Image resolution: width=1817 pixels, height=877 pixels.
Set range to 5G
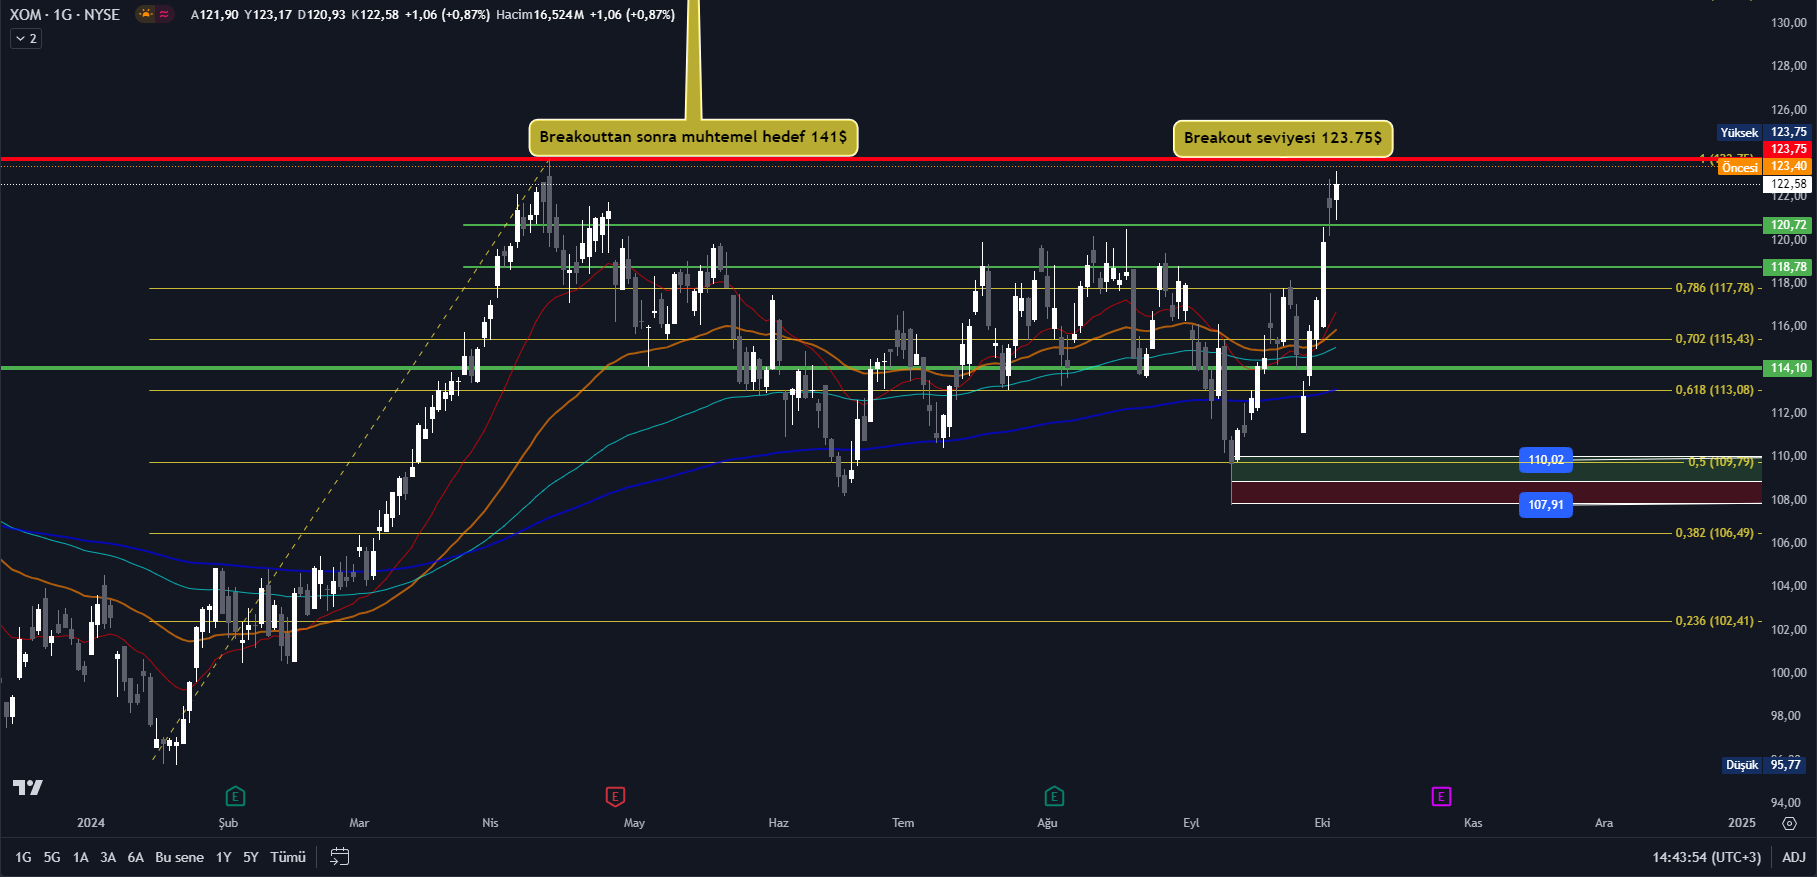(x=52, y=857)
